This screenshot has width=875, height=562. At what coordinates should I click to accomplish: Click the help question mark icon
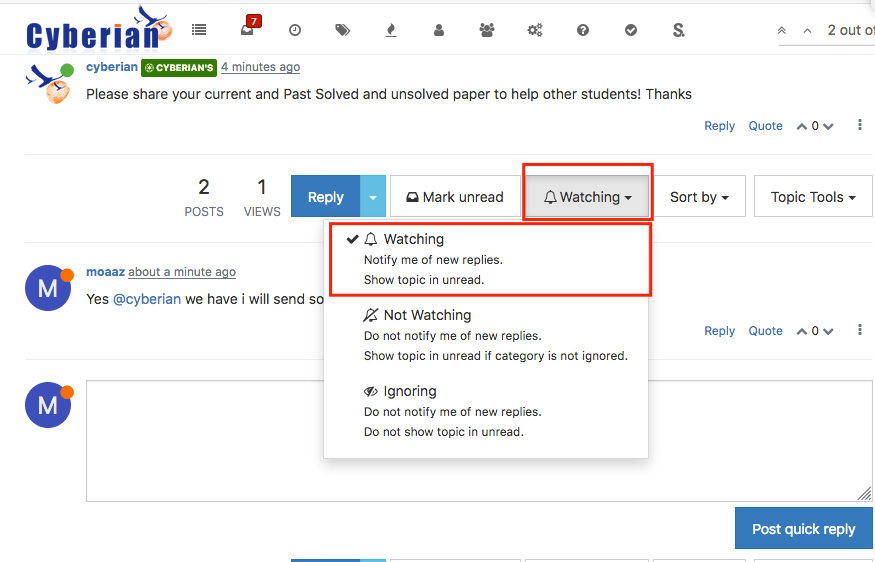point(583,30)
